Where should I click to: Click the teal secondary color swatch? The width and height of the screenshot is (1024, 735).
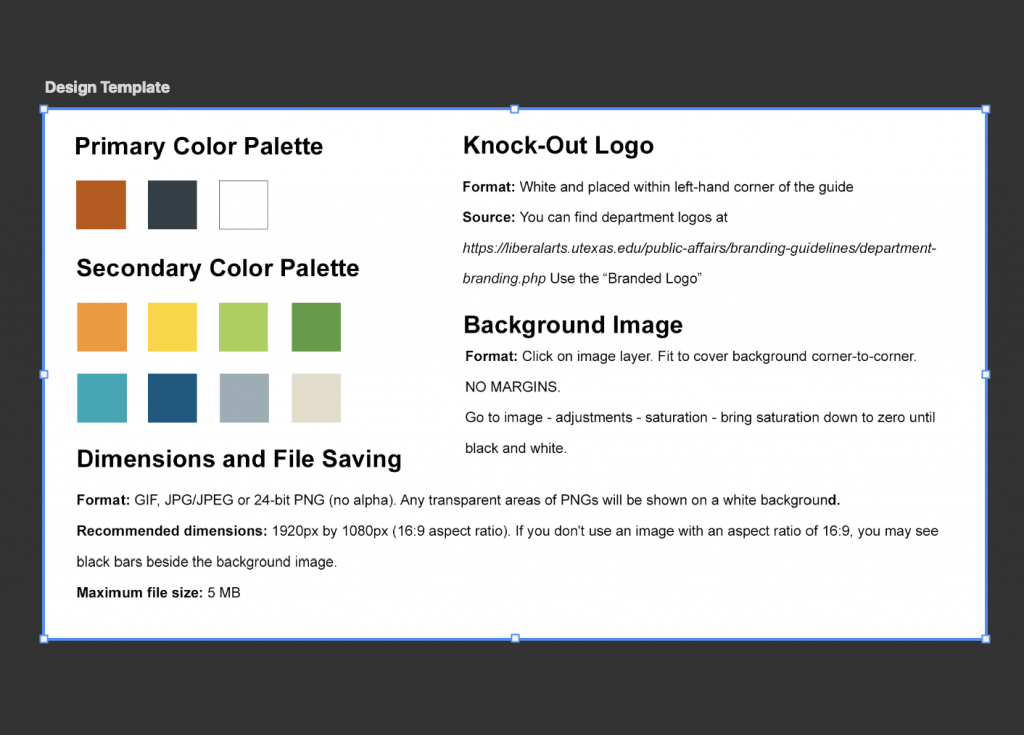click(x=102, y=398)
